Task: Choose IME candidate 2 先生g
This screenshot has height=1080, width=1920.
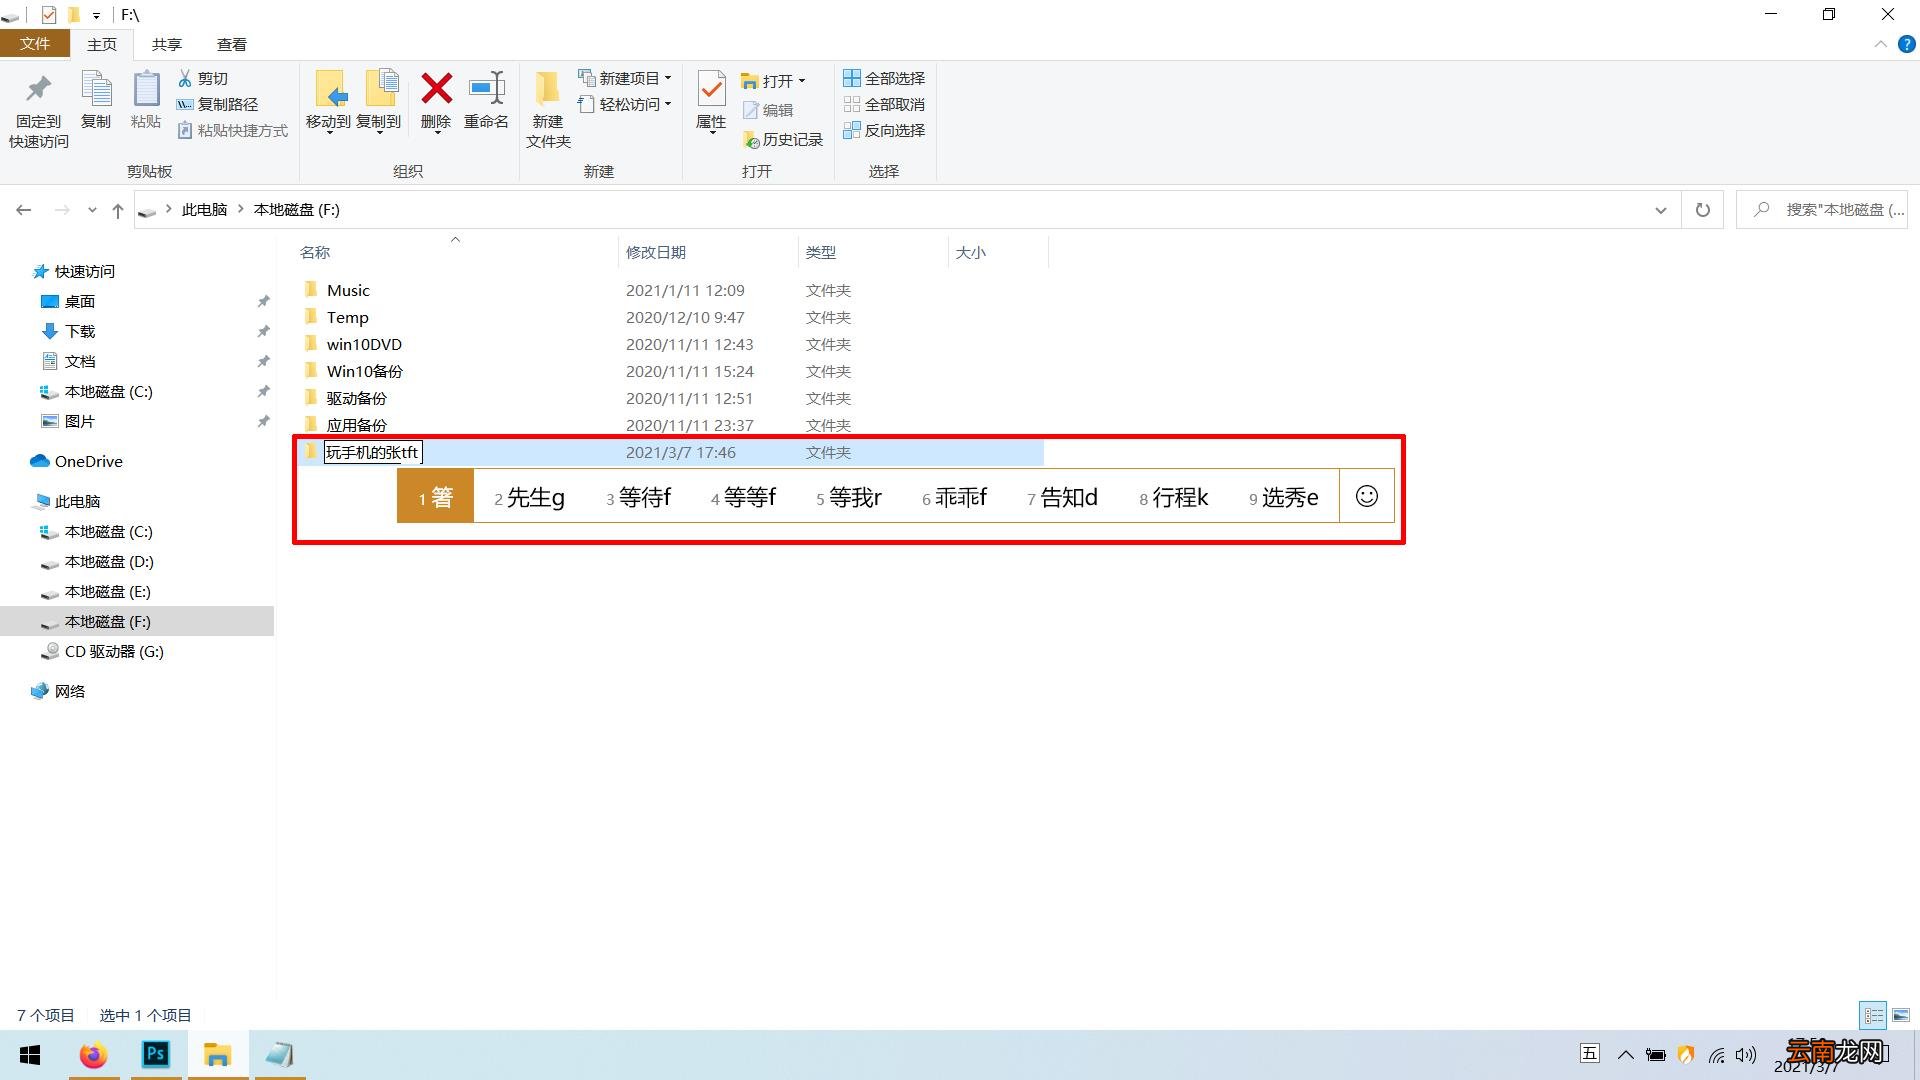Action: tap(530, 497)
